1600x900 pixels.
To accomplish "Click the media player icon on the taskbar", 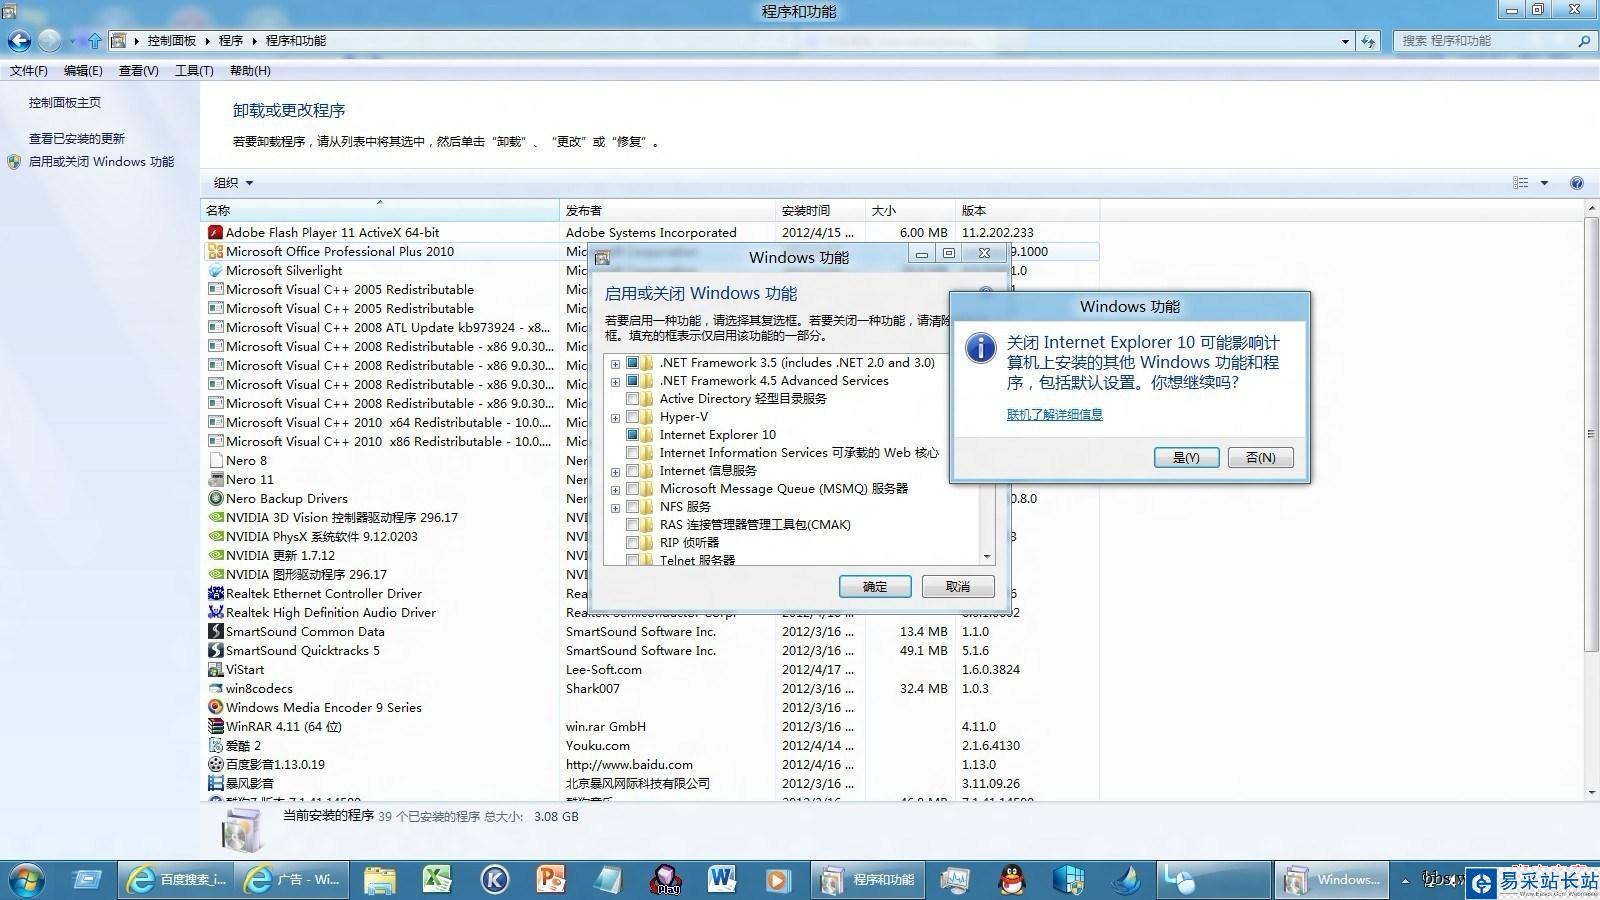I will [x=778, y=880].
